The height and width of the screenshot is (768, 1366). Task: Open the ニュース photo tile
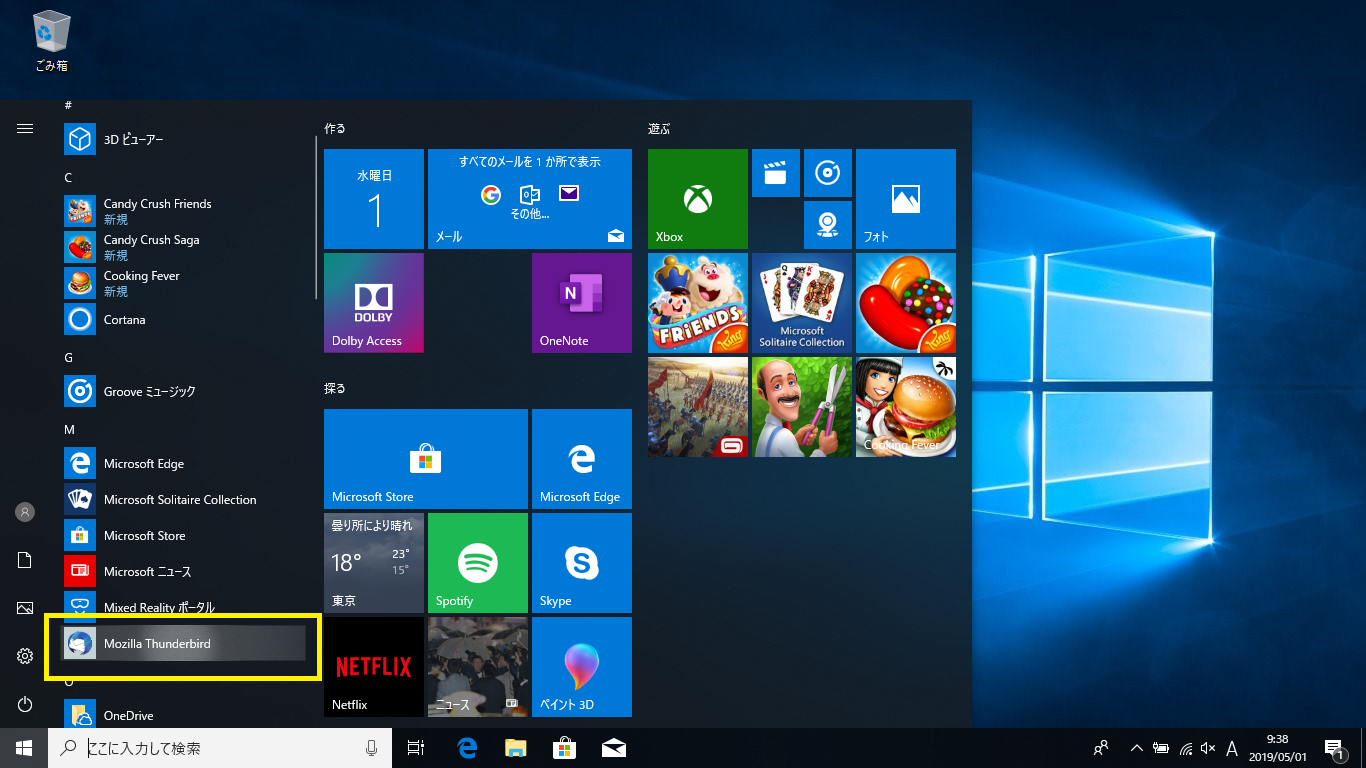pos(478,667)
